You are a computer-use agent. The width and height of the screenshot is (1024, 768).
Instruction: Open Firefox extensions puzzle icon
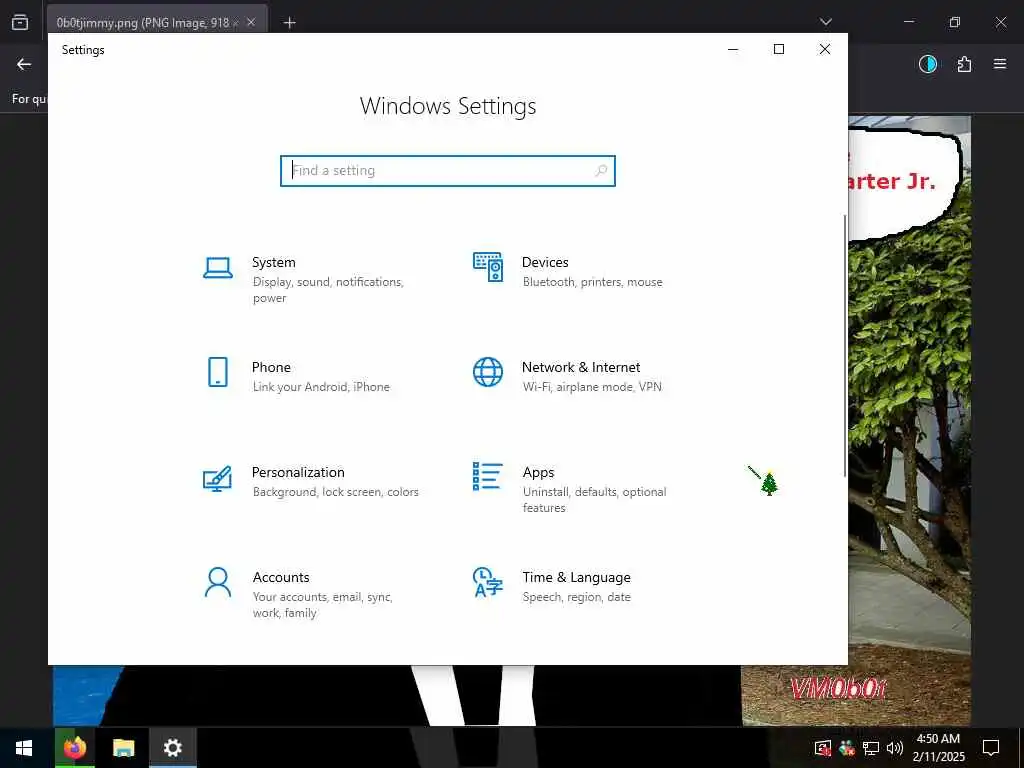click(x=964, y=64)
